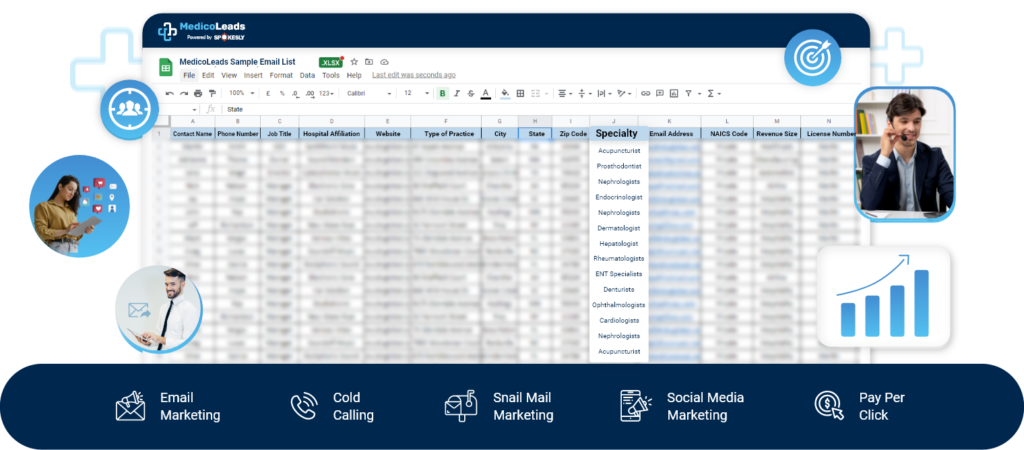The width and height of the screenshot is (1024, 450).
Task: Toggle strikethrough formatting
Action: pos(471,93)
